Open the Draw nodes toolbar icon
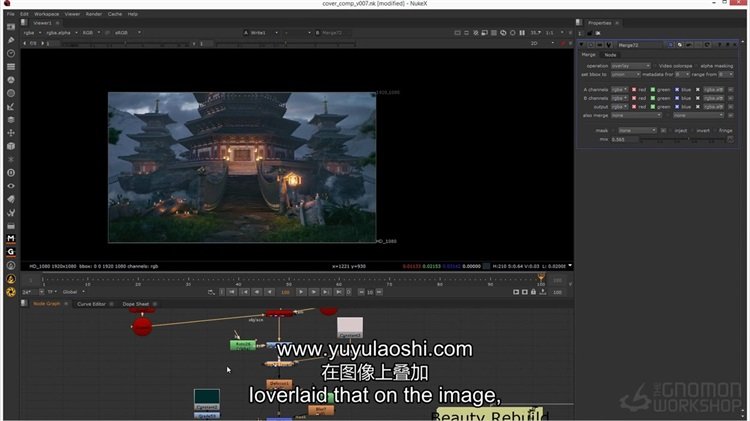This screenshot has height=421, width=750. (11, 40)
